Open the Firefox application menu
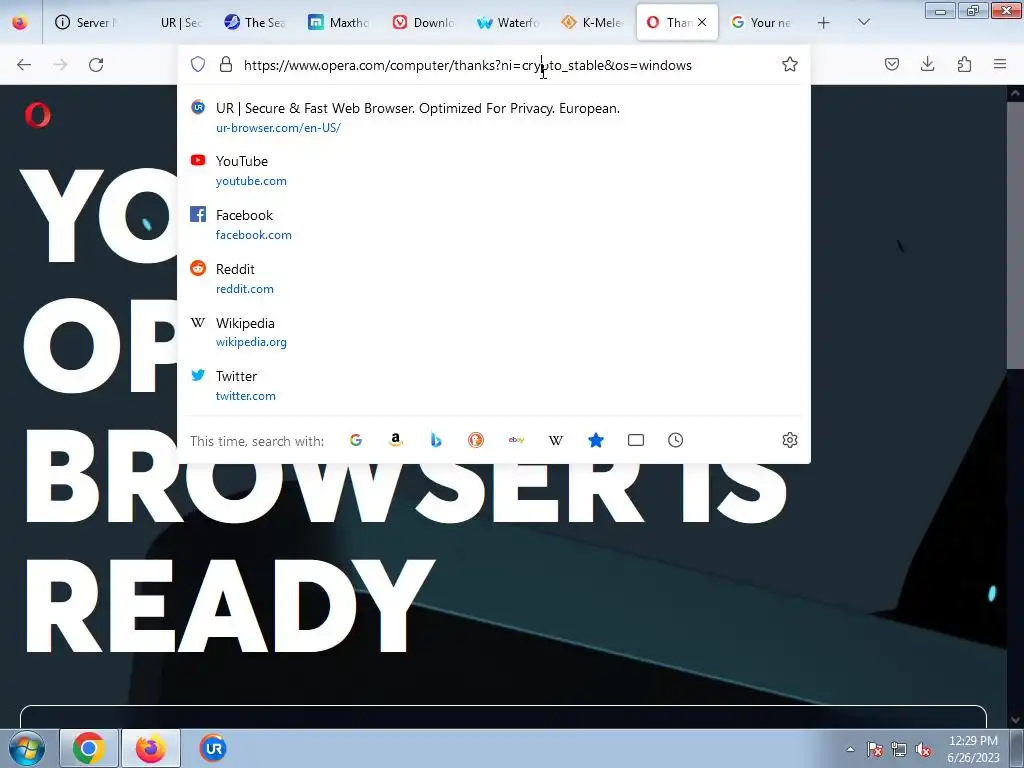Screen dimensions: 1024x768 tap(1000, 64)
